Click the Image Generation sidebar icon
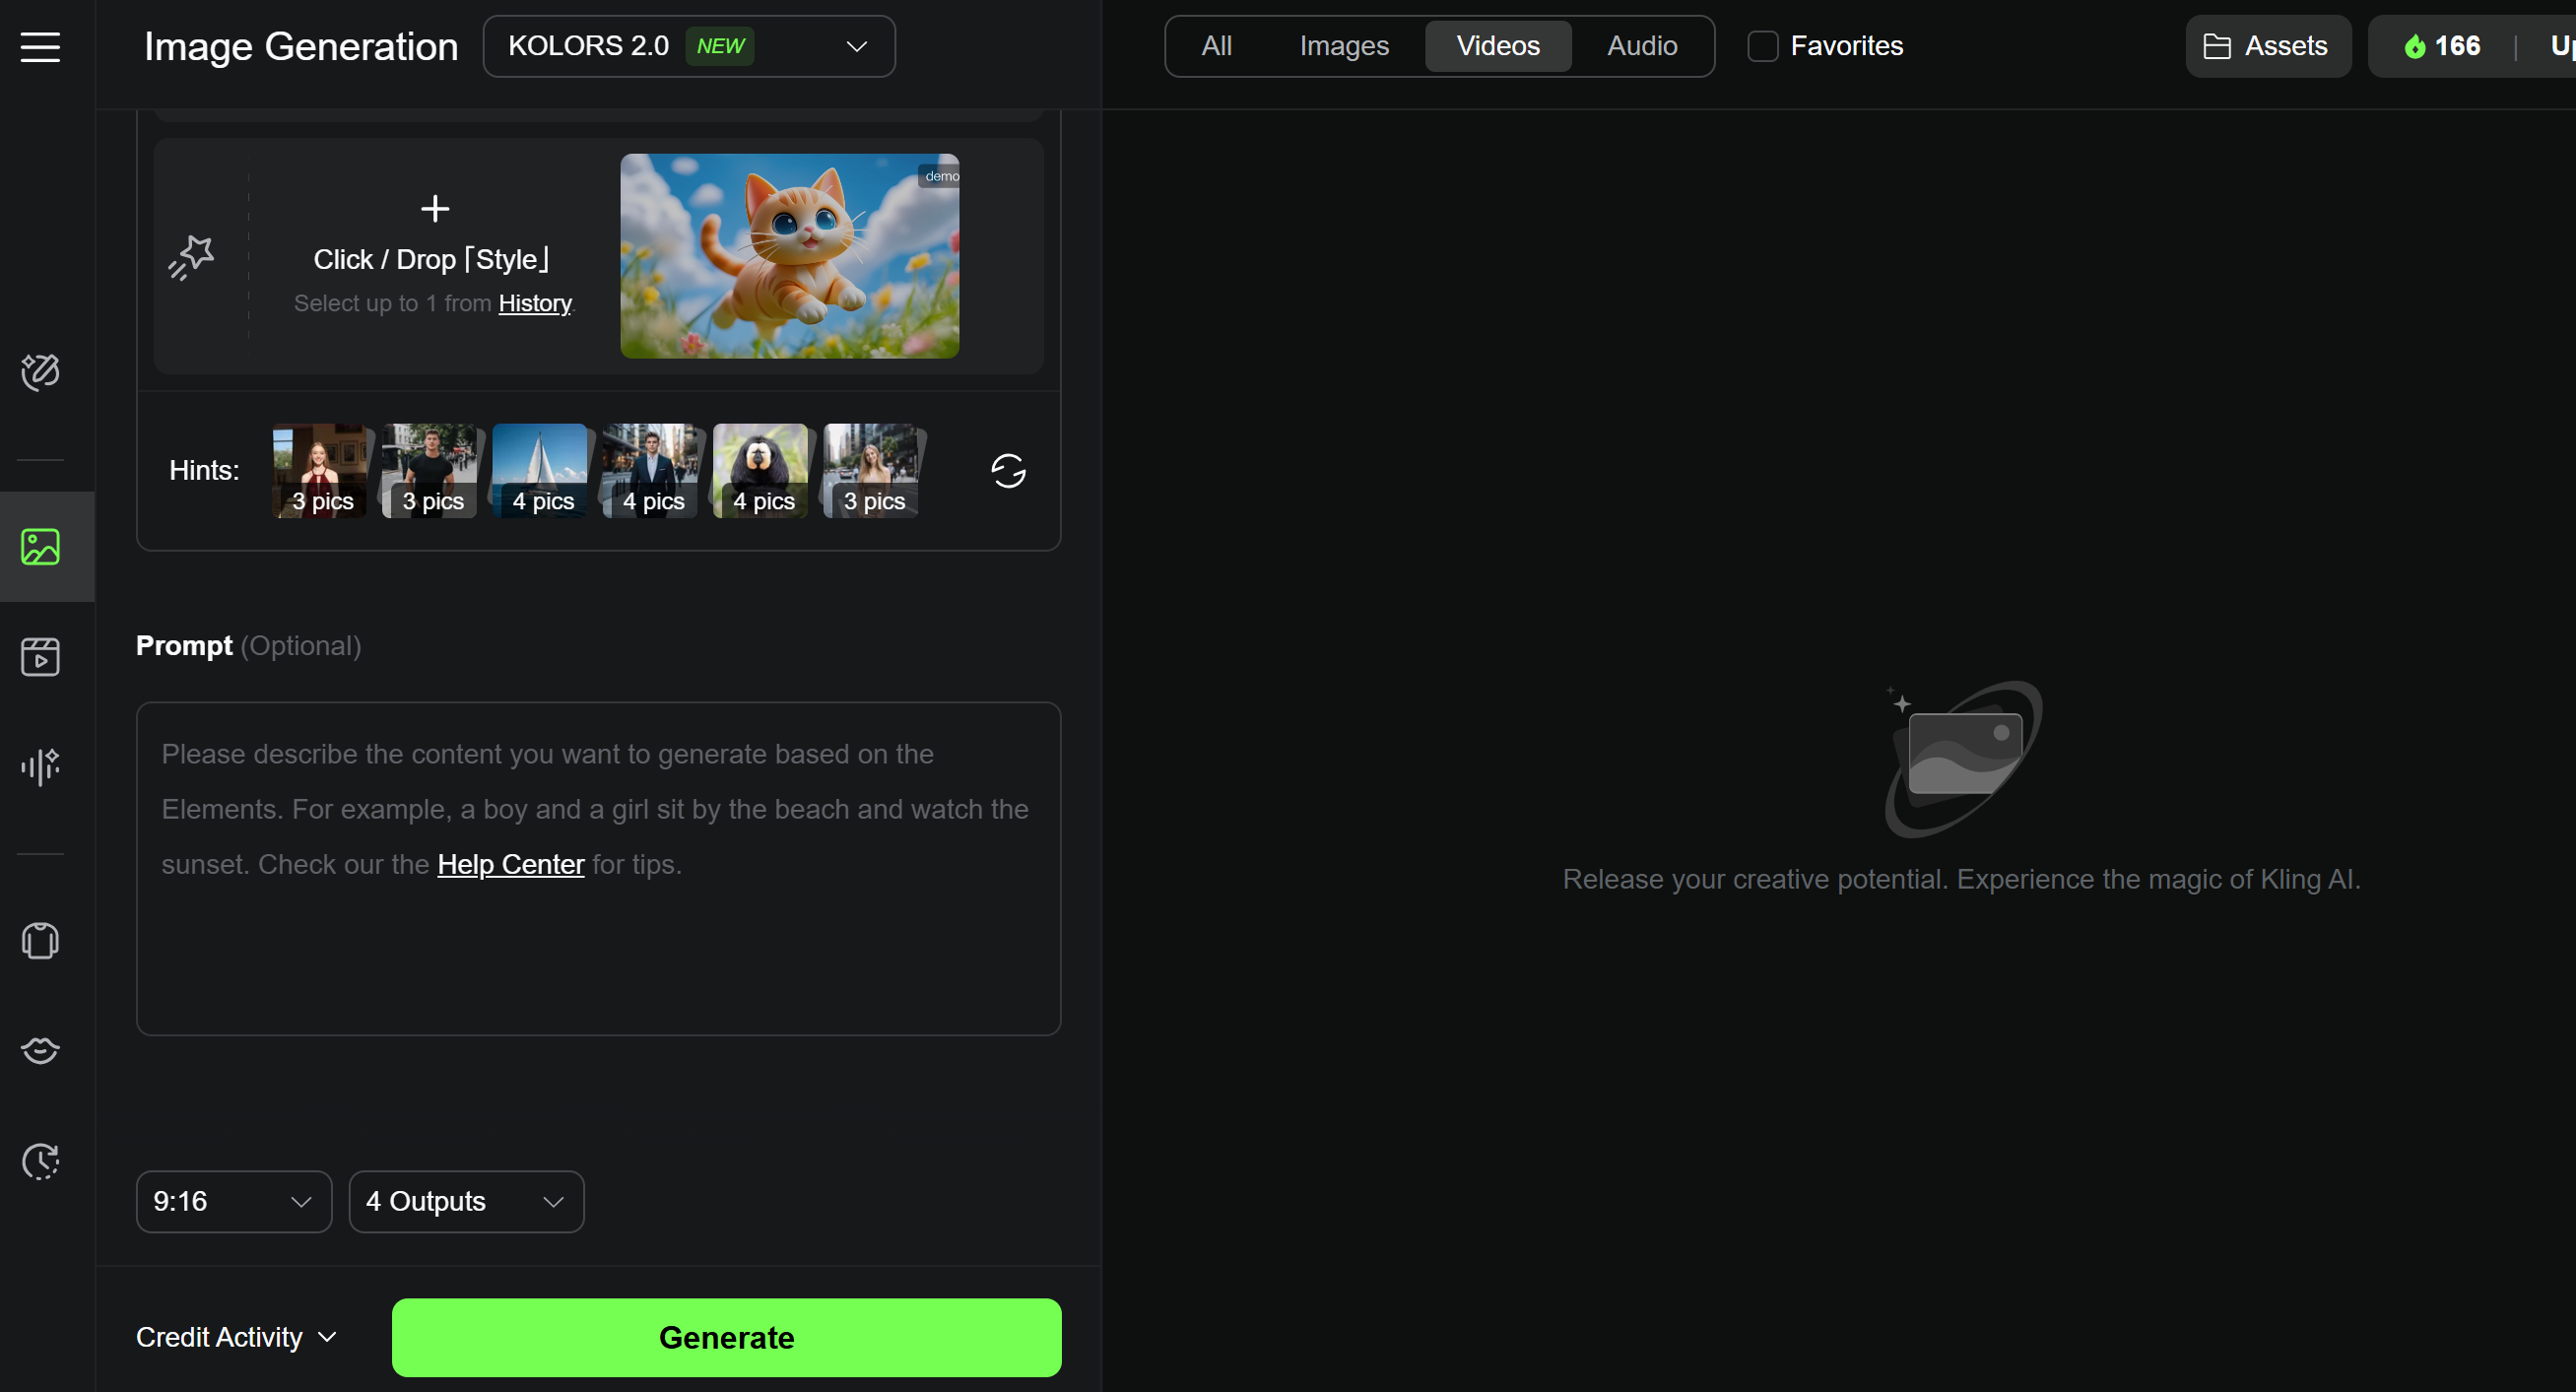This screenshot has height=1392, width=2576. 40,547
